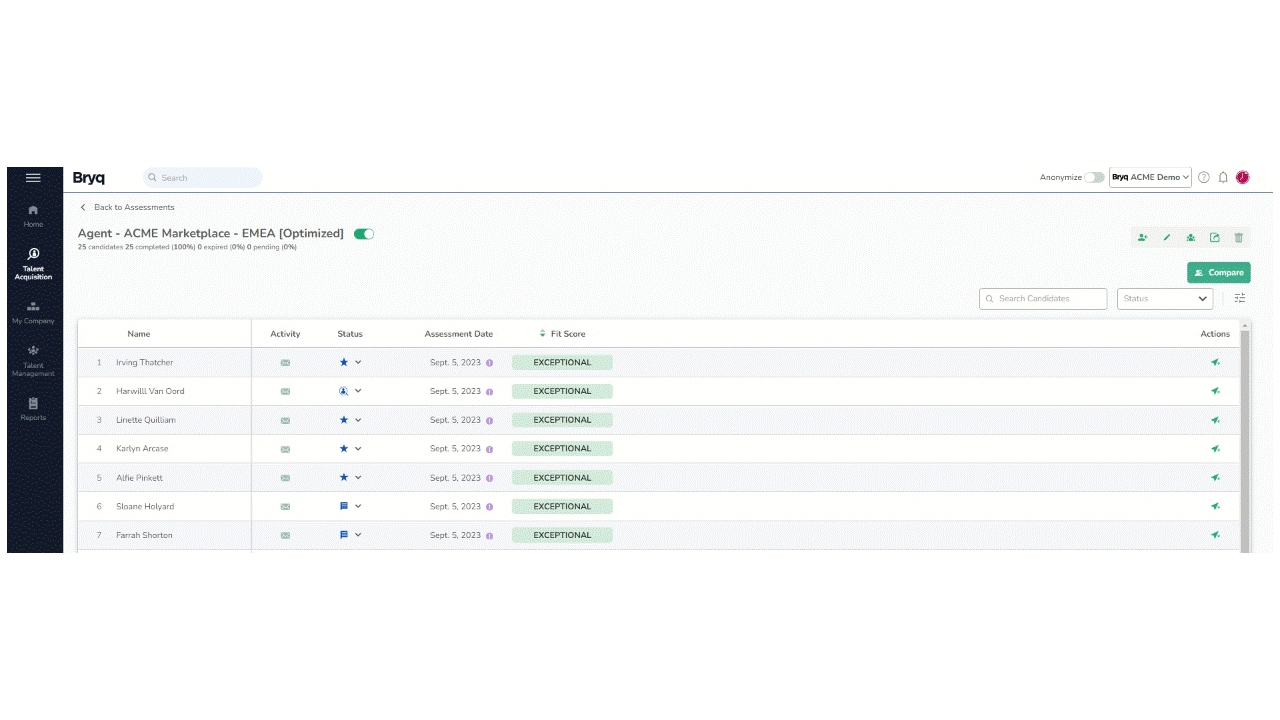Click the pencil edit assessment icon
Image resolution: width=1280 pixels, height=720 pixels.
(1167, 238)
